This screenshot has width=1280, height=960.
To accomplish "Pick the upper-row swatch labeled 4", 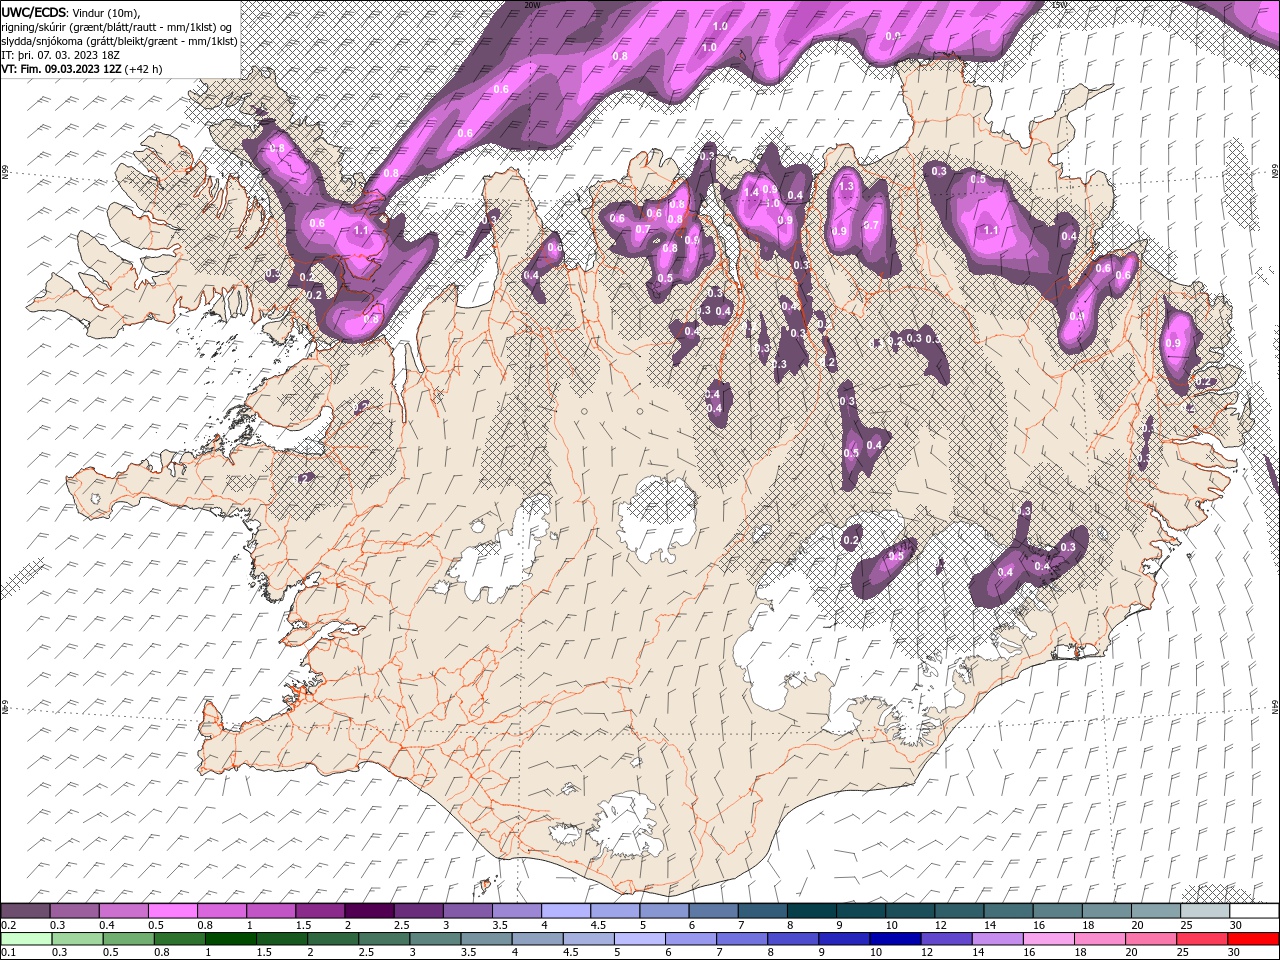I will tap(566, 910).
